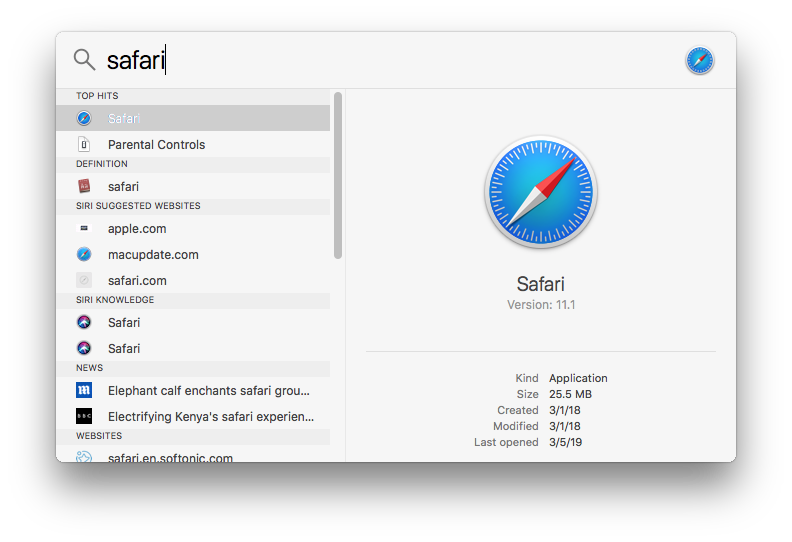Click the results list vertical scrollbar
Screen dimensions: 792x542
coord(338,175)
